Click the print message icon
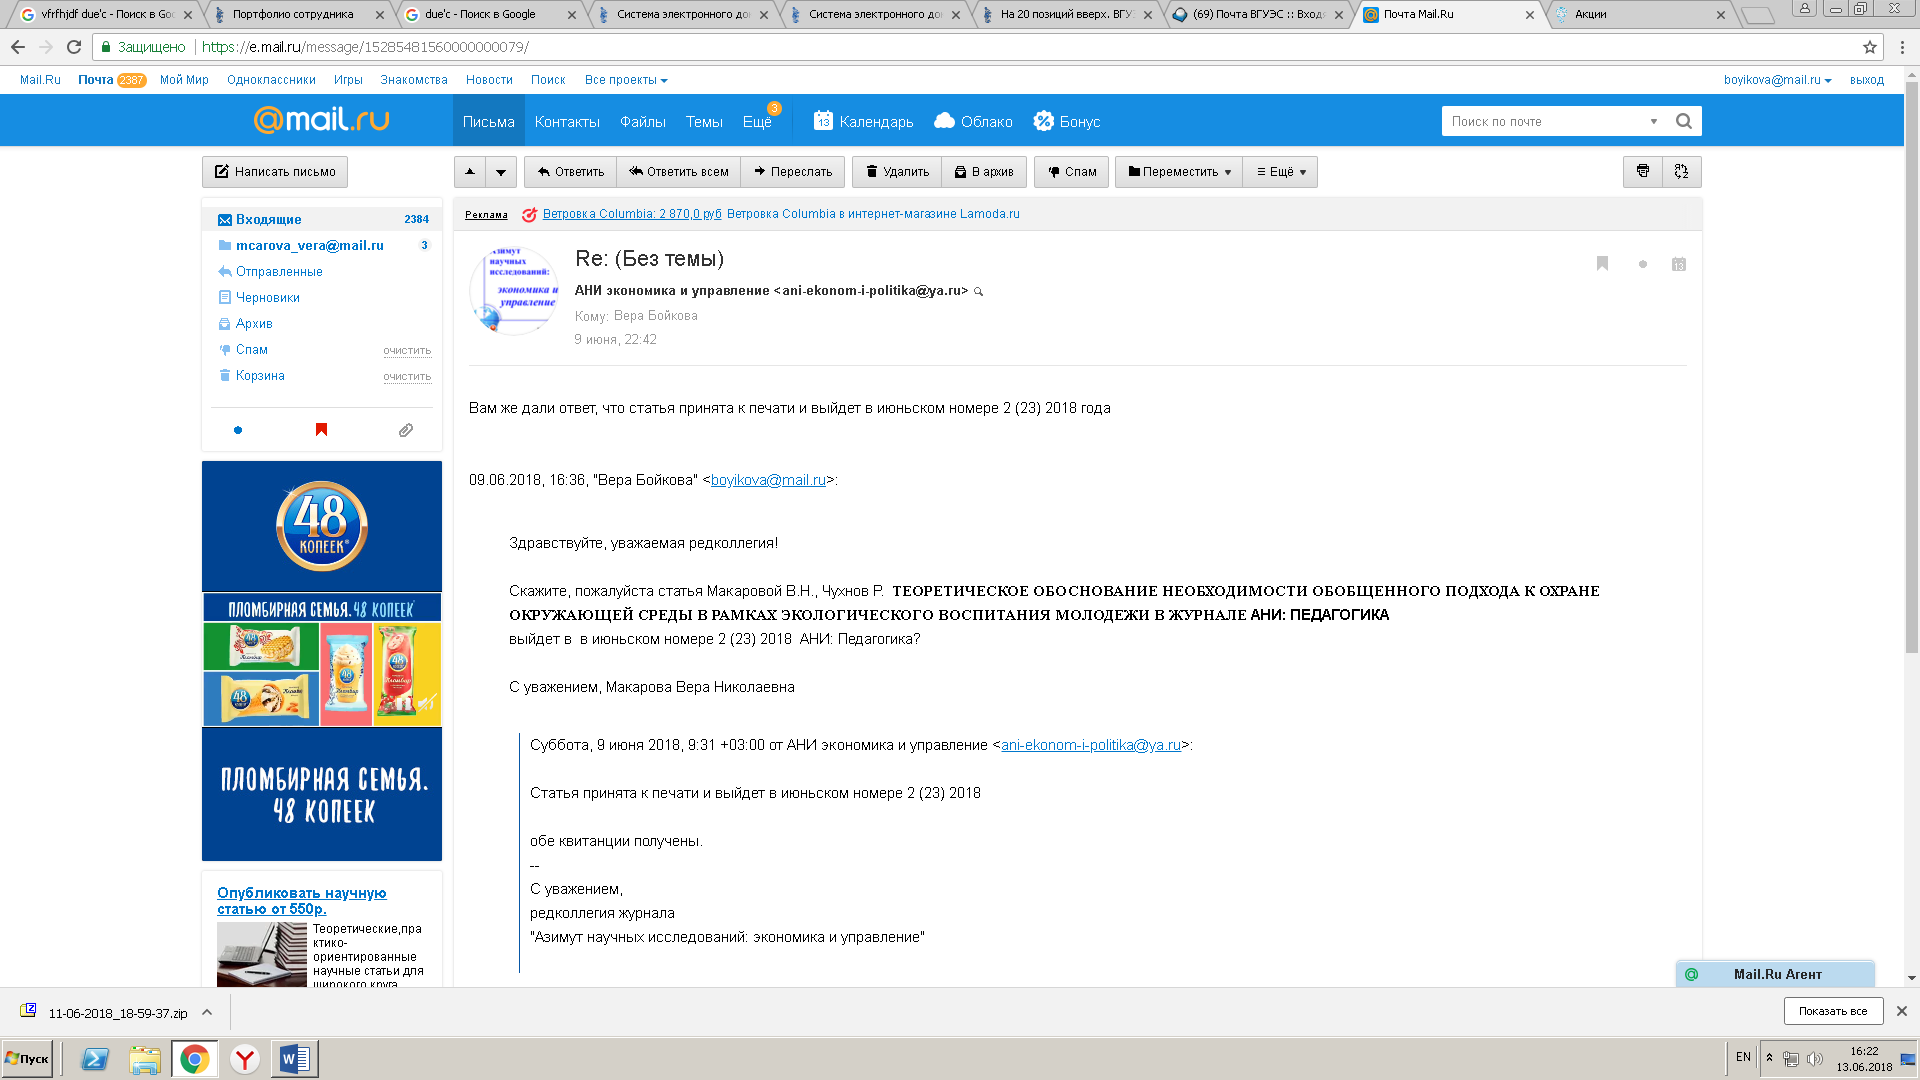 [x=1642, y=172]
